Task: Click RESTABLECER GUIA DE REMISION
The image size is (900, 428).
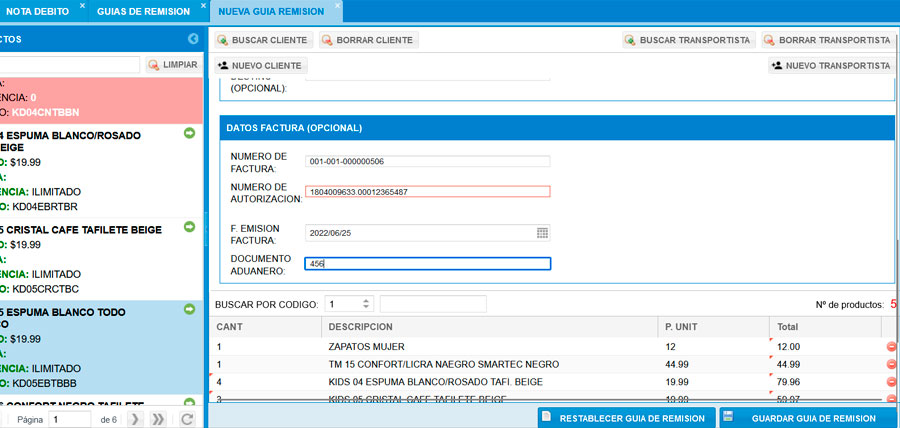Action: 623,418
